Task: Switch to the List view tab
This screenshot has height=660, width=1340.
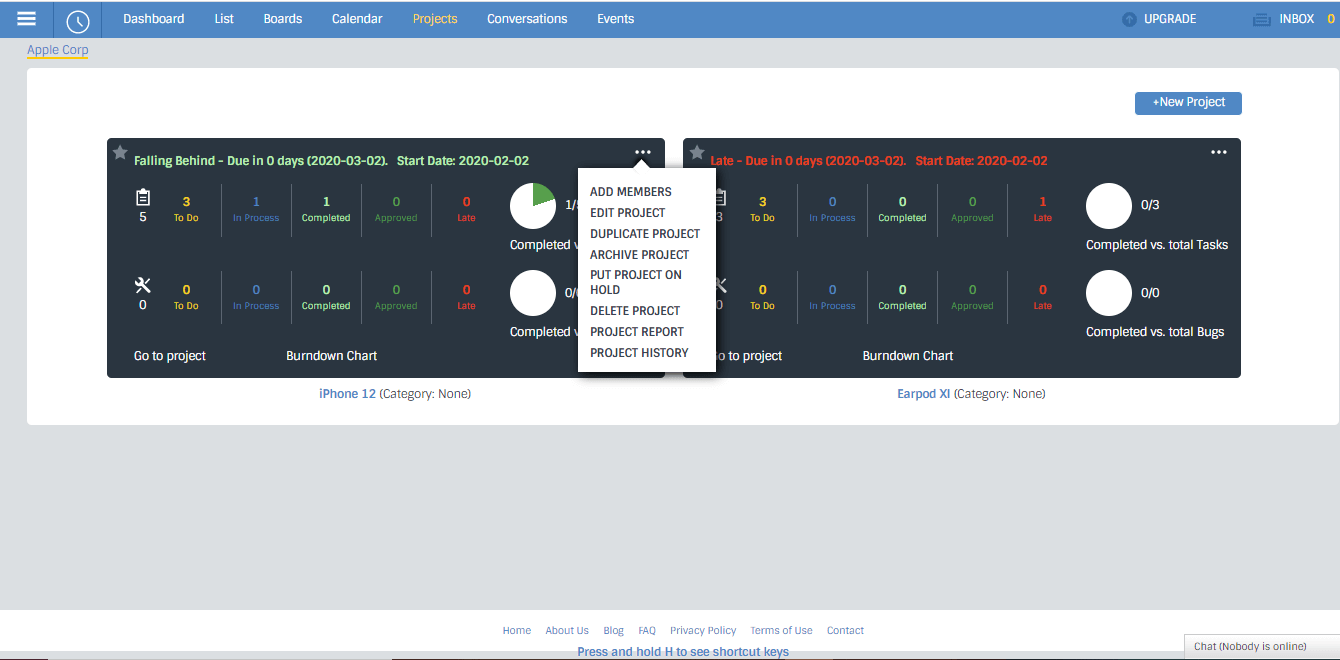Action: [x=224, y=19]
